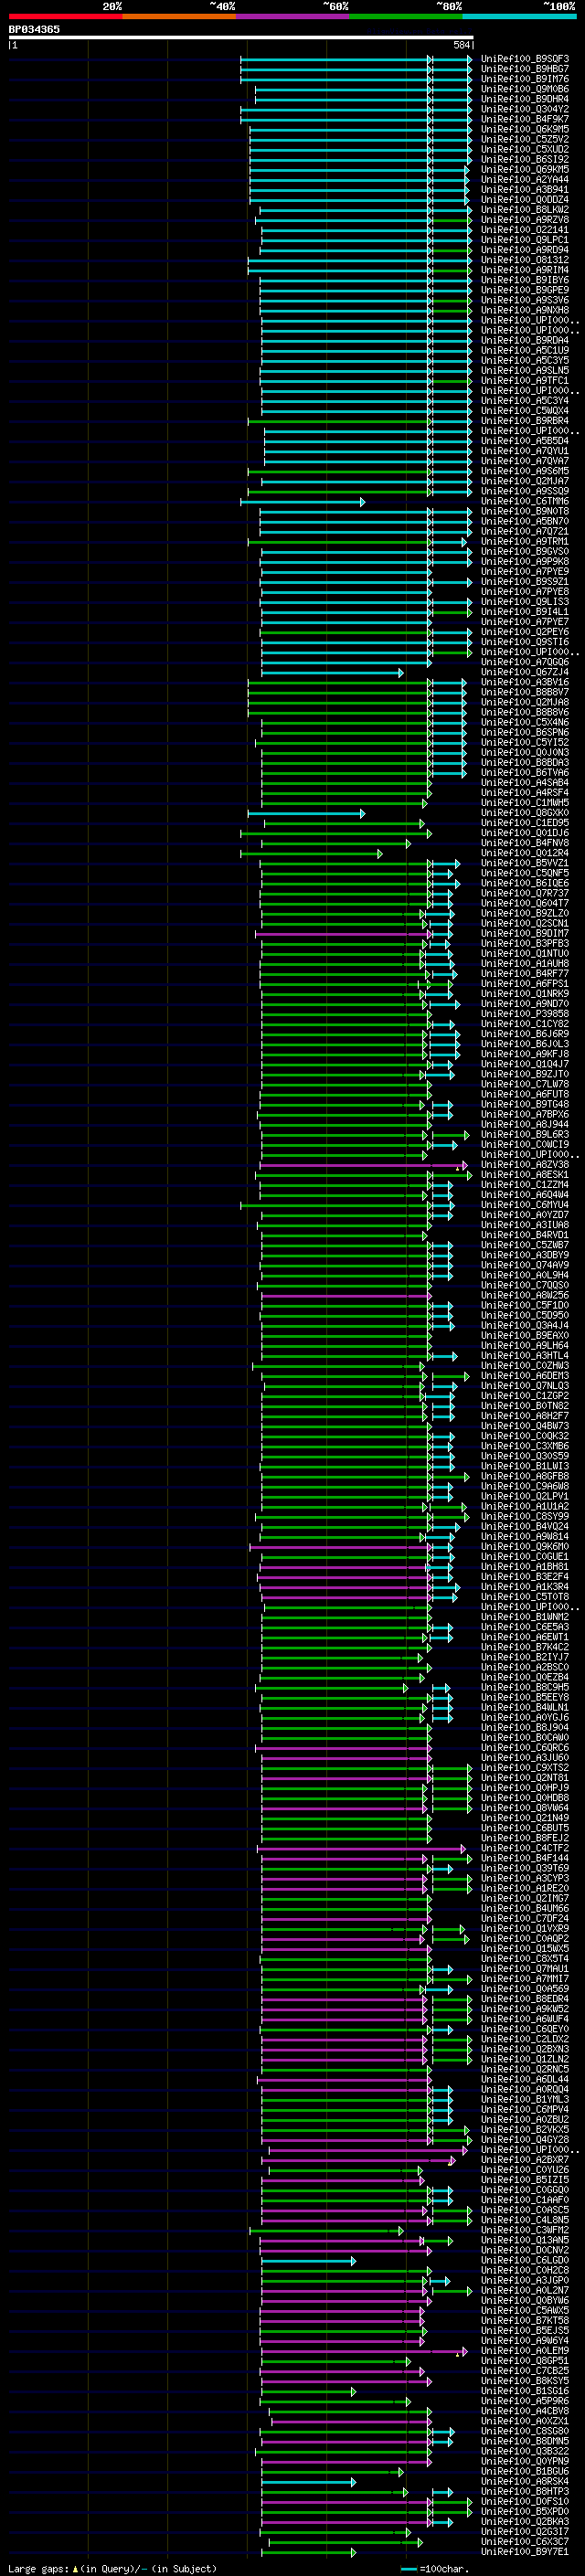Select hit label UniRef100_A9RIM4
This screenshot has width=585, height=2576.
(x=525, y=270)
